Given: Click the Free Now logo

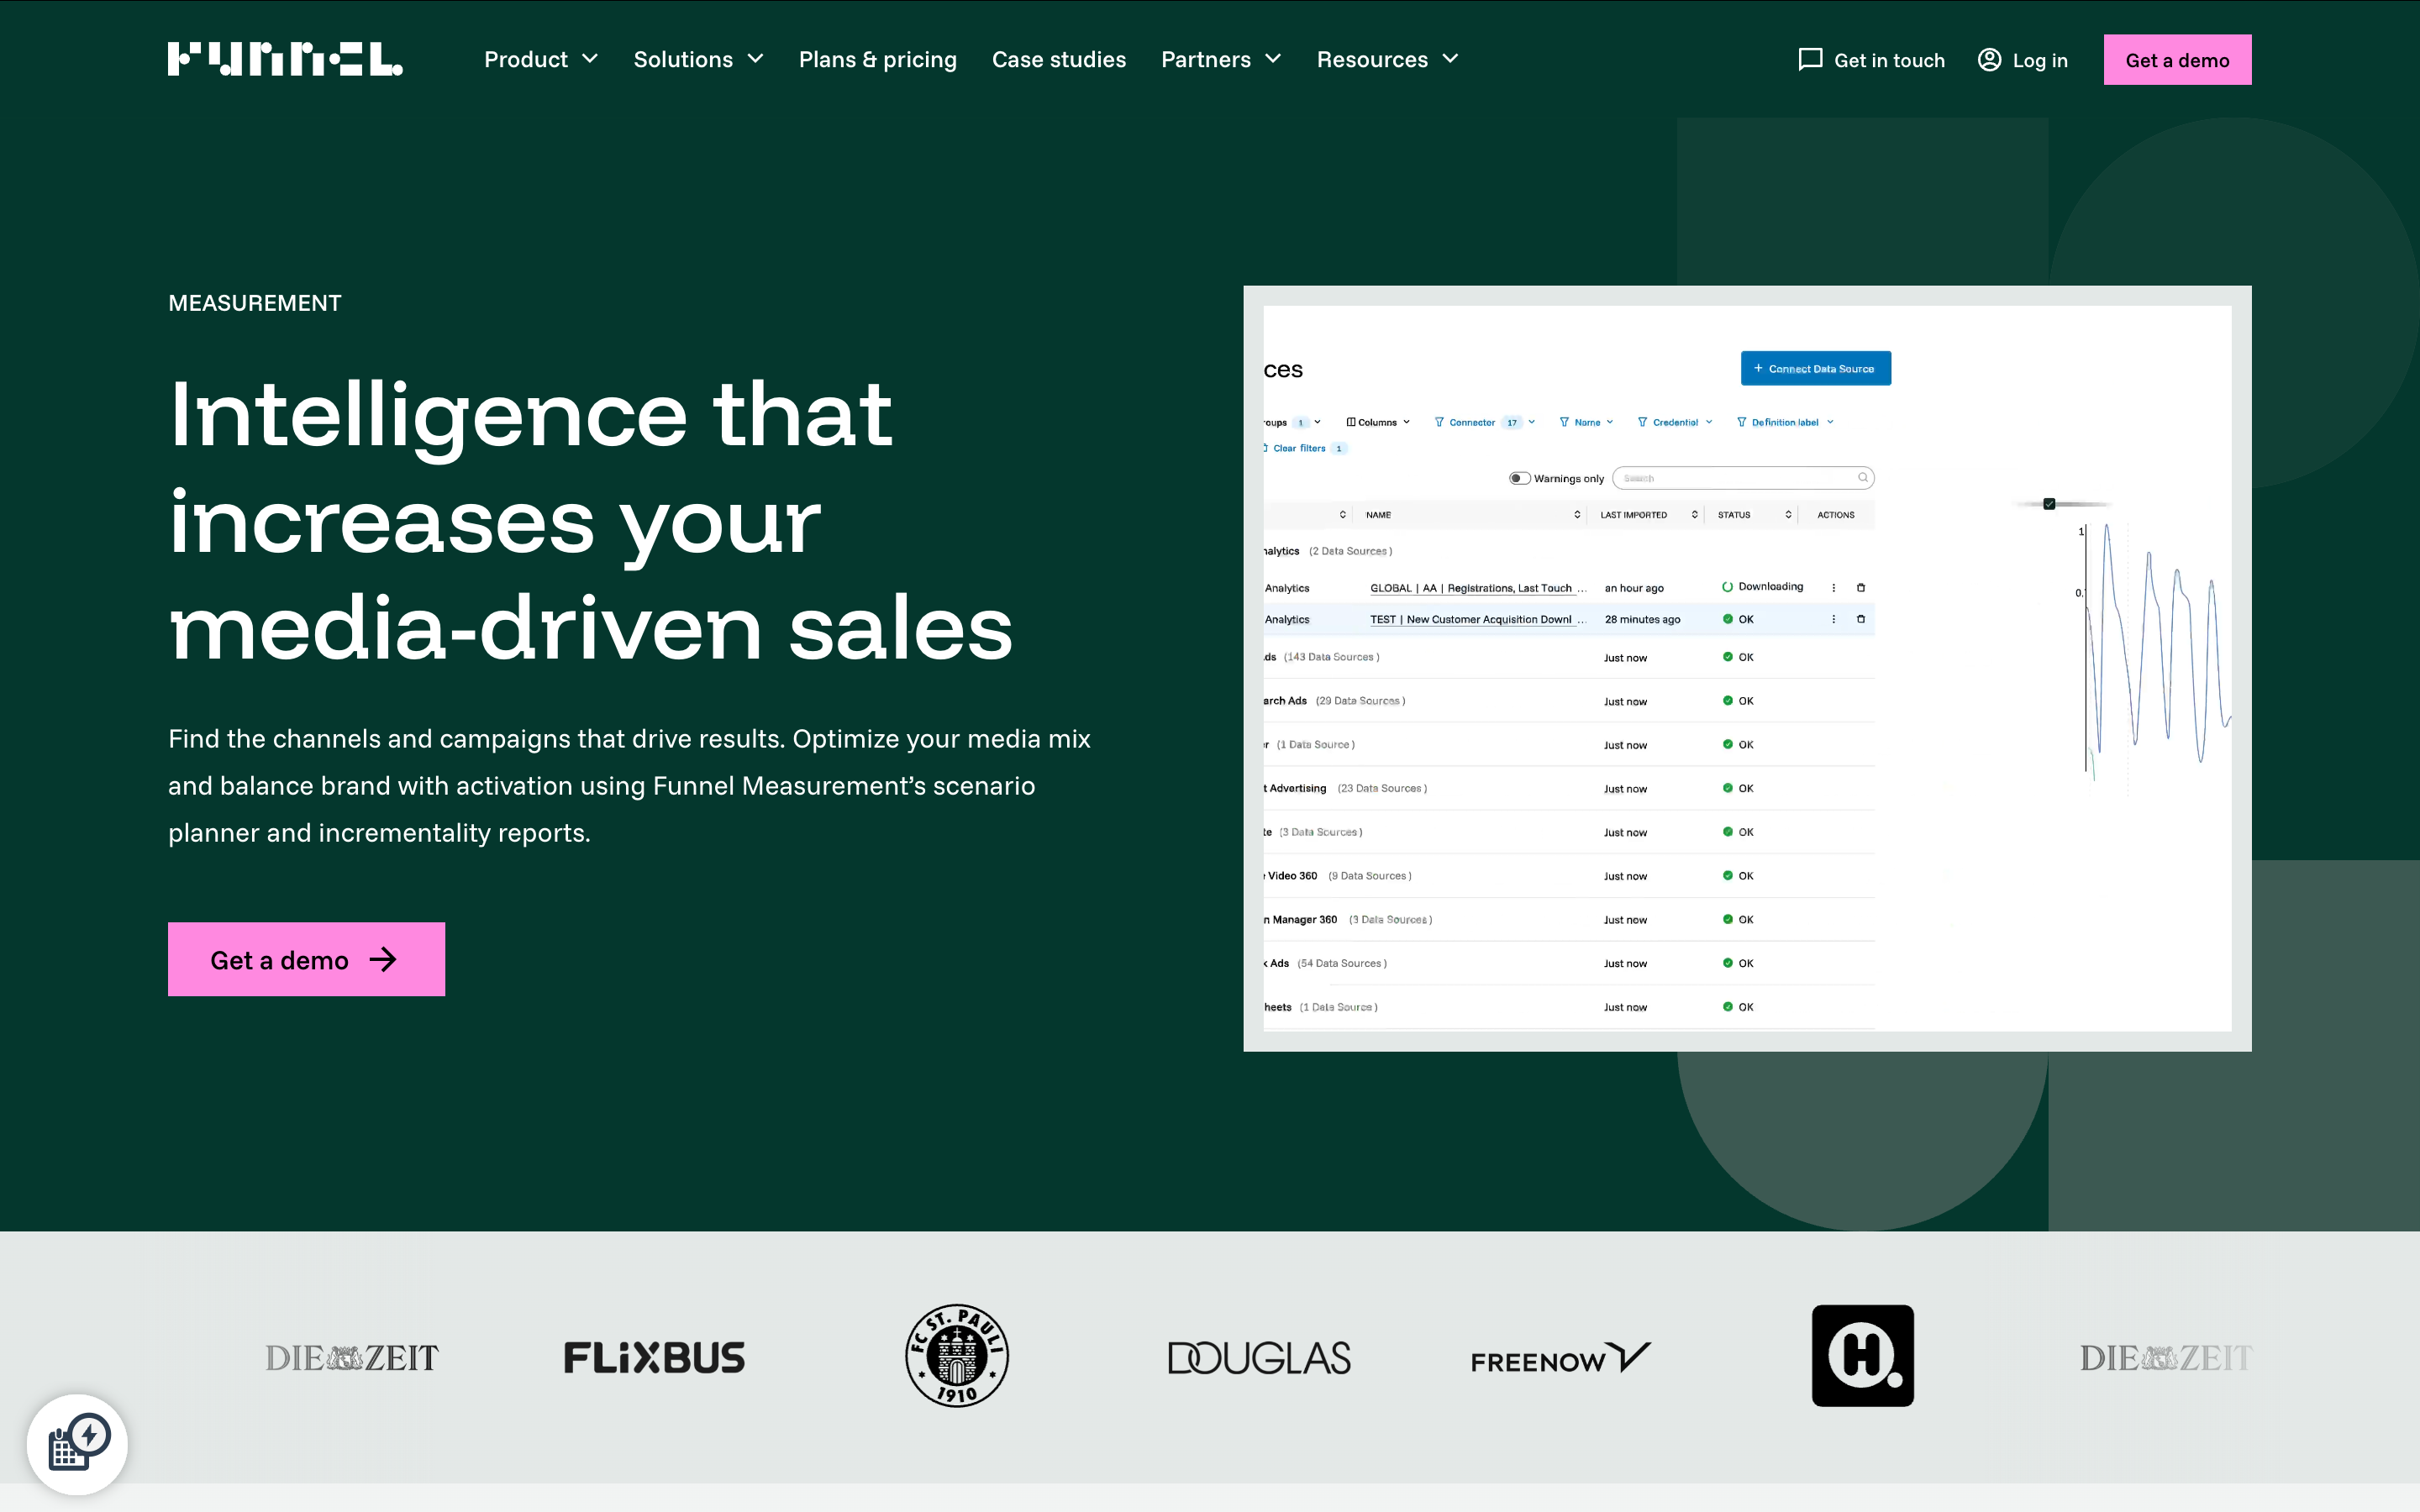Looking at the screenshot, I should pos(1560,1358).
